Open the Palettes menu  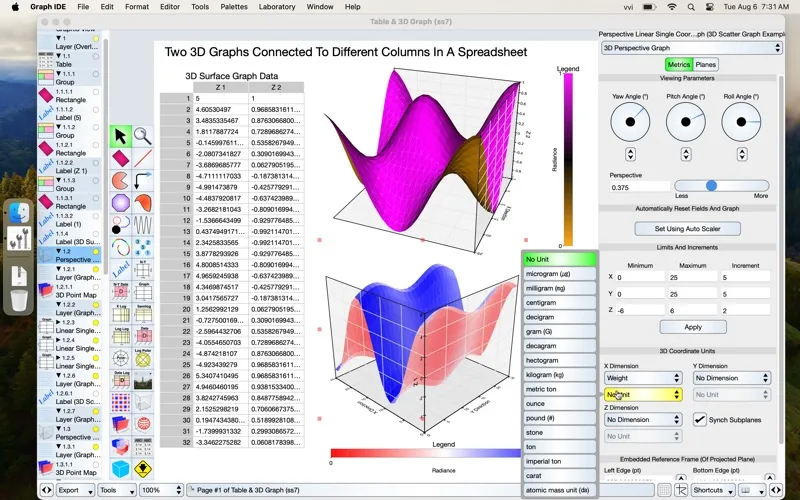coord(234,7)
